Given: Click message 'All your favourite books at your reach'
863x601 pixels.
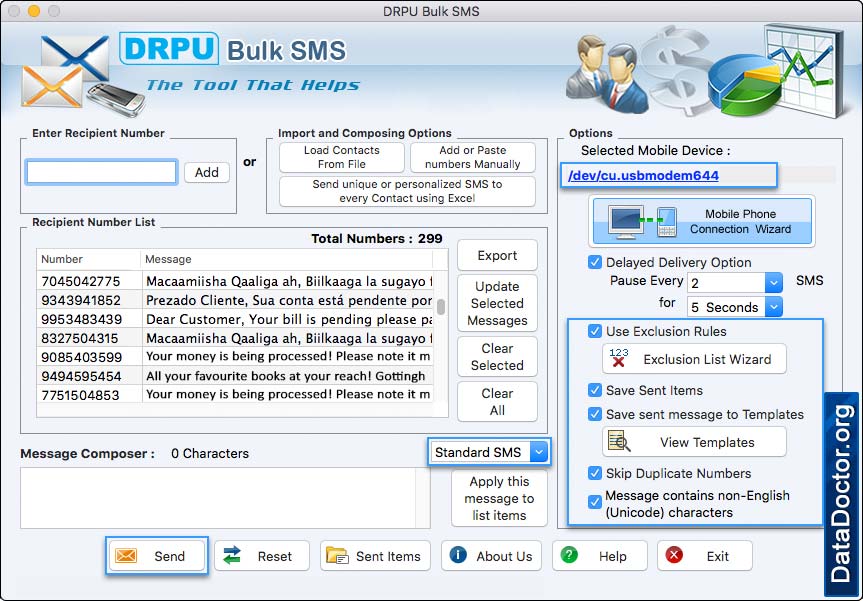Looking at the screenshot, I should (x=286, y=376).
